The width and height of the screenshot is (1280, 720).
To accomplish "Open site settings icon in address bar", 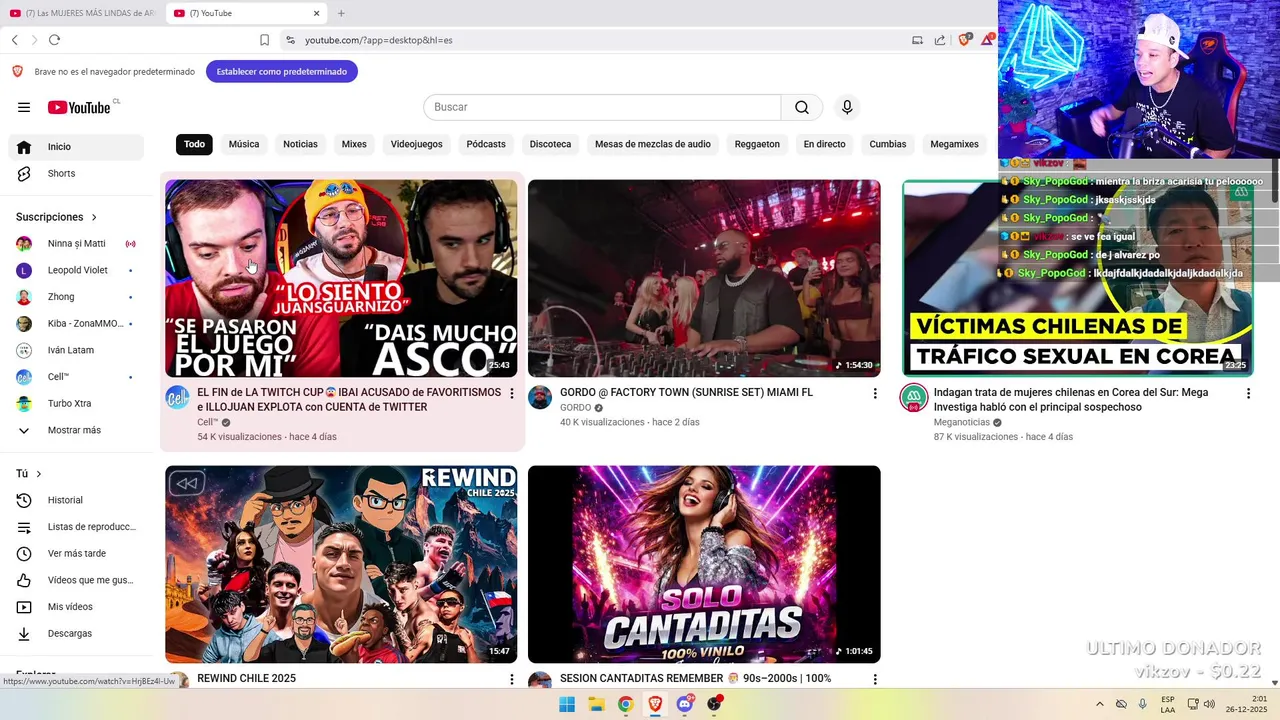I will [x=290, y=40].
